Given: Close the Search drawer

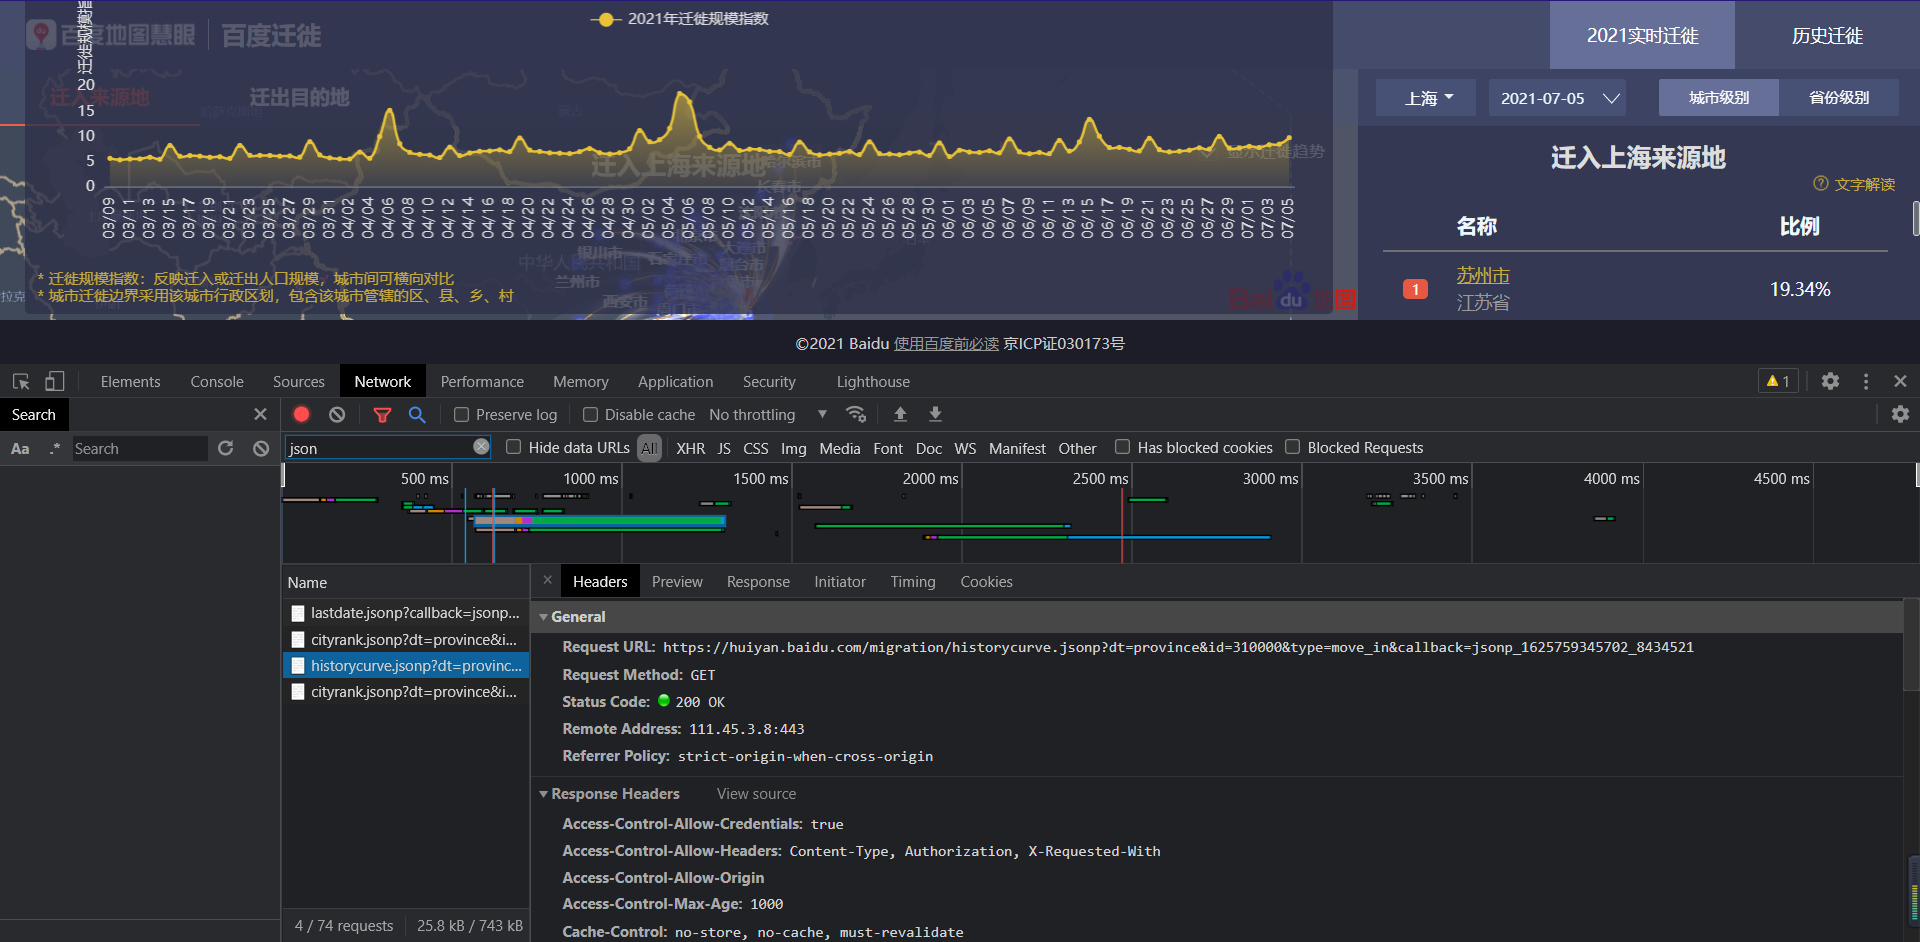Looking at the screenshot, I should tap(260, 414).
